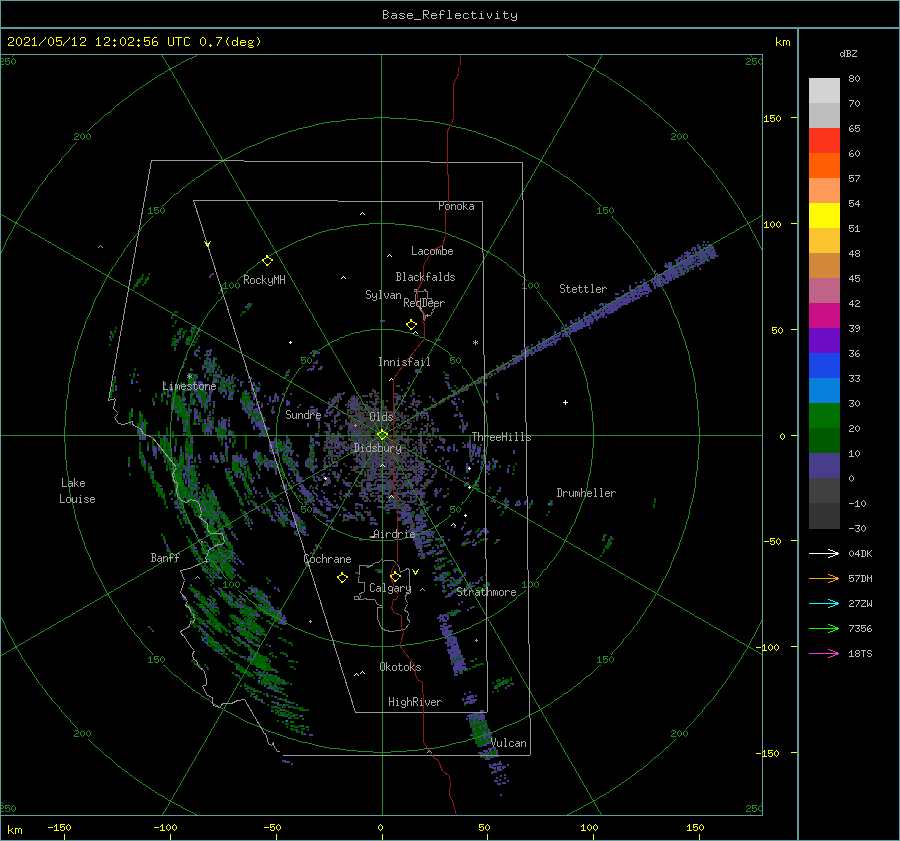The height and width of the screenshot is (841, 900).
Task: Click the Olds city label
Action: click(381, 416)
